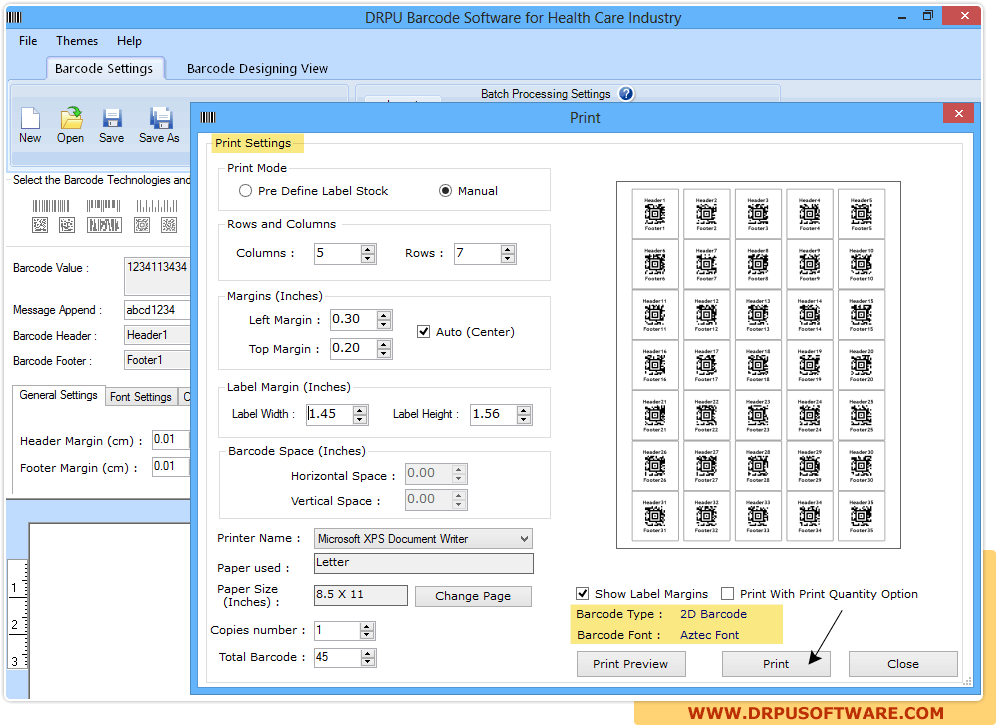Click the Footer Margin (cm) field
Viewport: 996px width, 725px height.
[171, 466]
